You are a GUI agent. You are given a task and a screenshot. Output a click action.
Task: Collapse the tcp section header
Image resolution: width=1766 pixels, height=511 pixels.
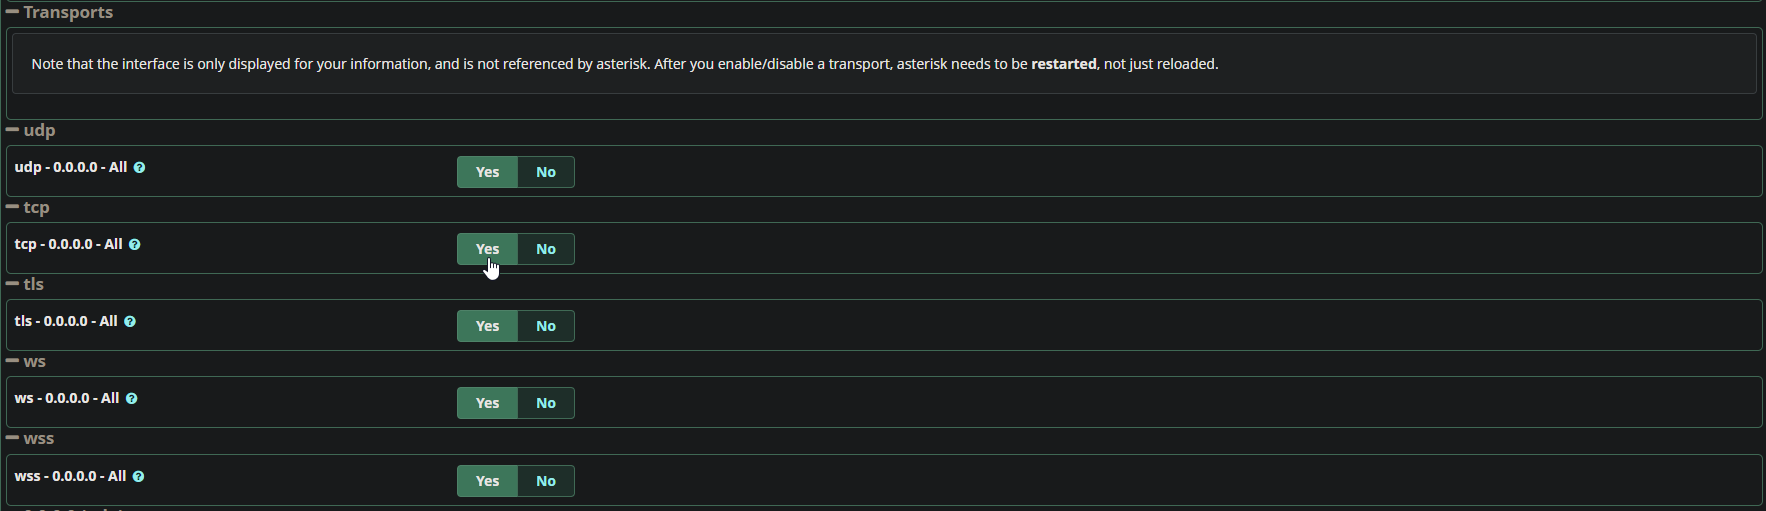click(28, 207)
